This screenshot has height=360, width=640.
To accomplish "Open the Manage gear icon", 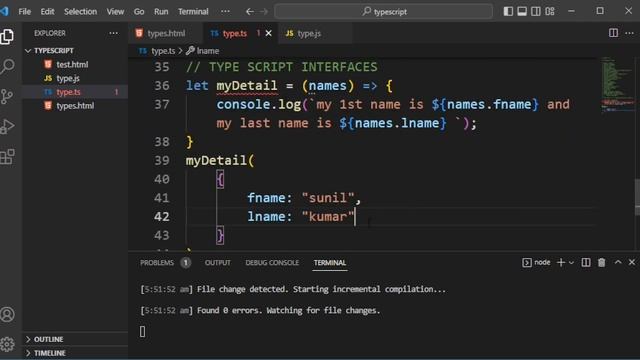I will click(x=7, y=344).
